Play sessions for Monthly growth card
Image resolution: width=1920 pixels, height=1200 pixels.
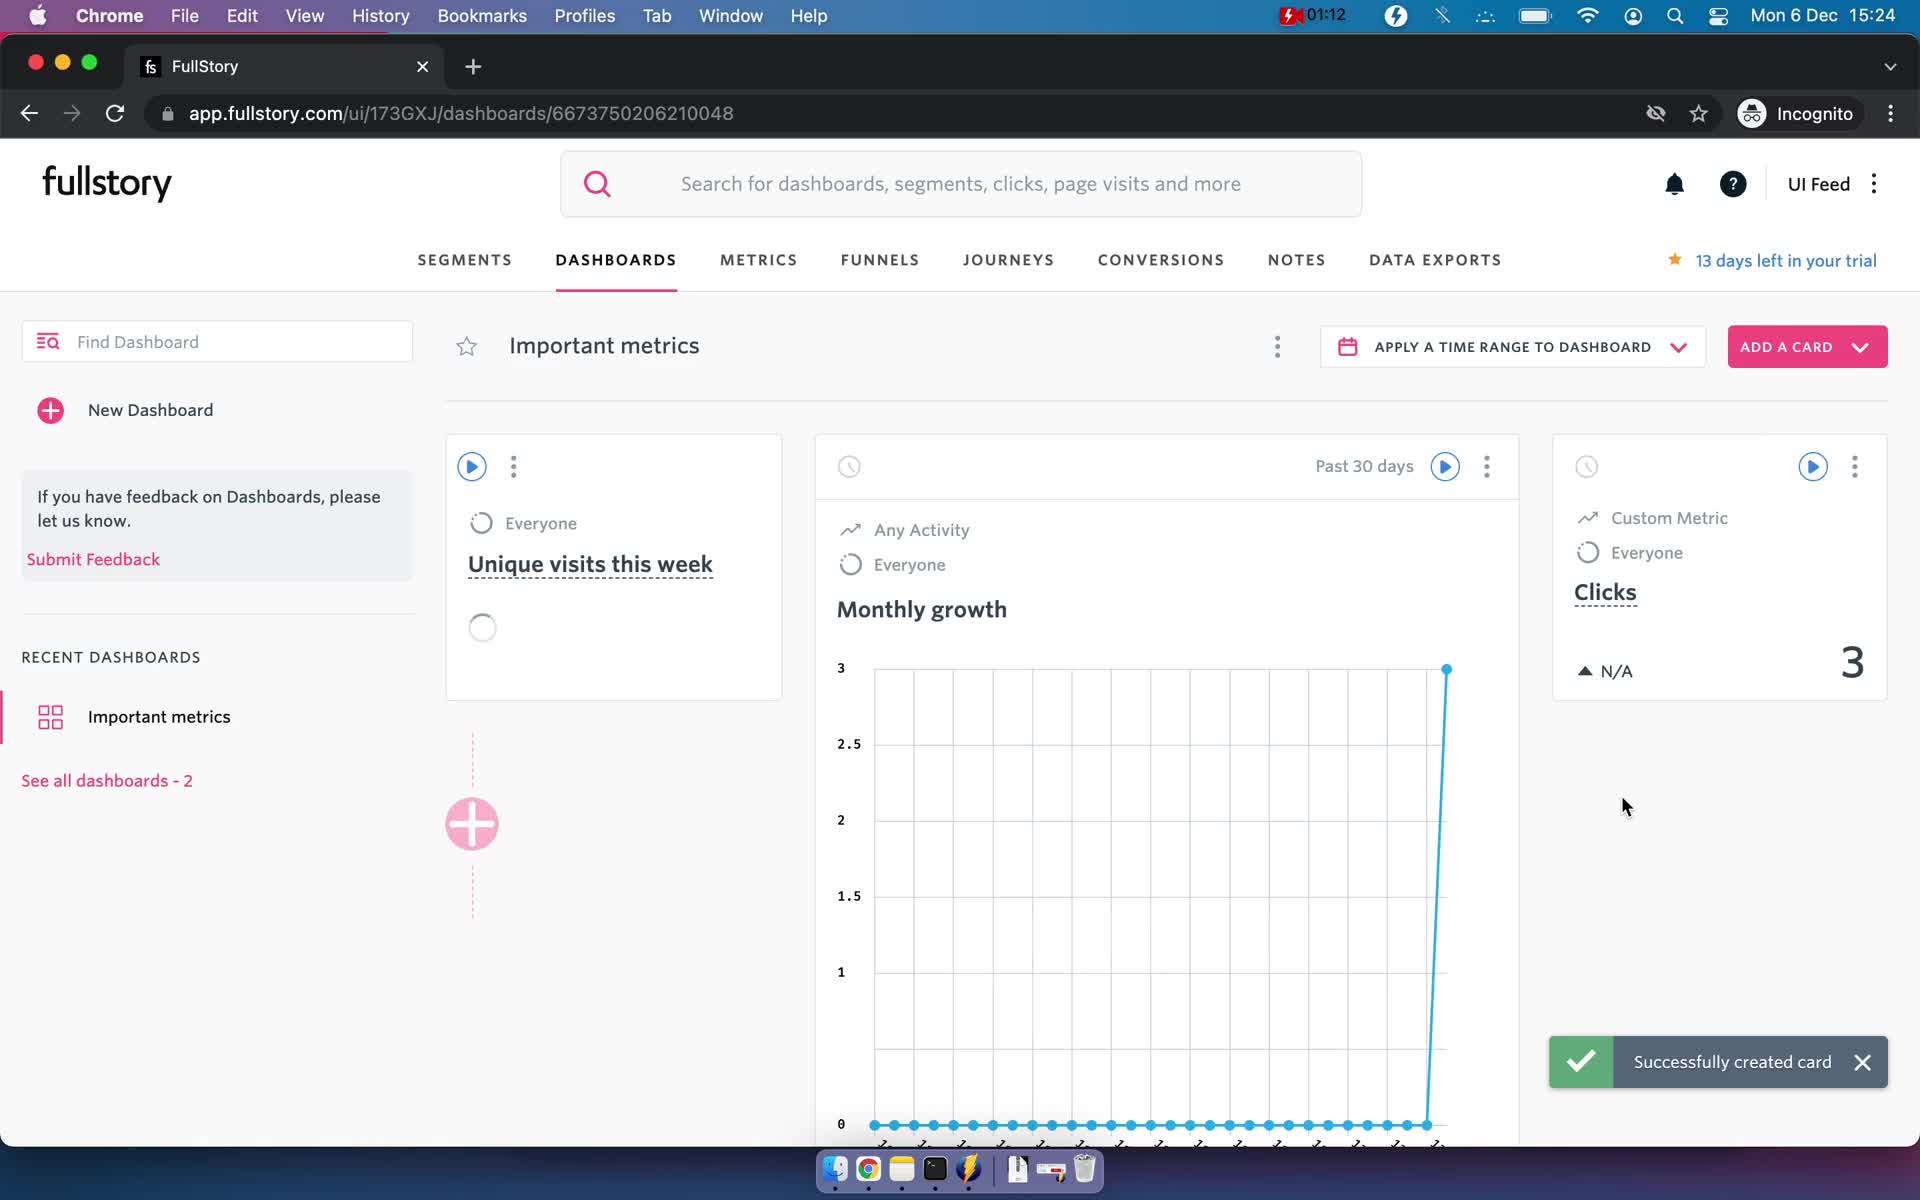coord(1445,467)
